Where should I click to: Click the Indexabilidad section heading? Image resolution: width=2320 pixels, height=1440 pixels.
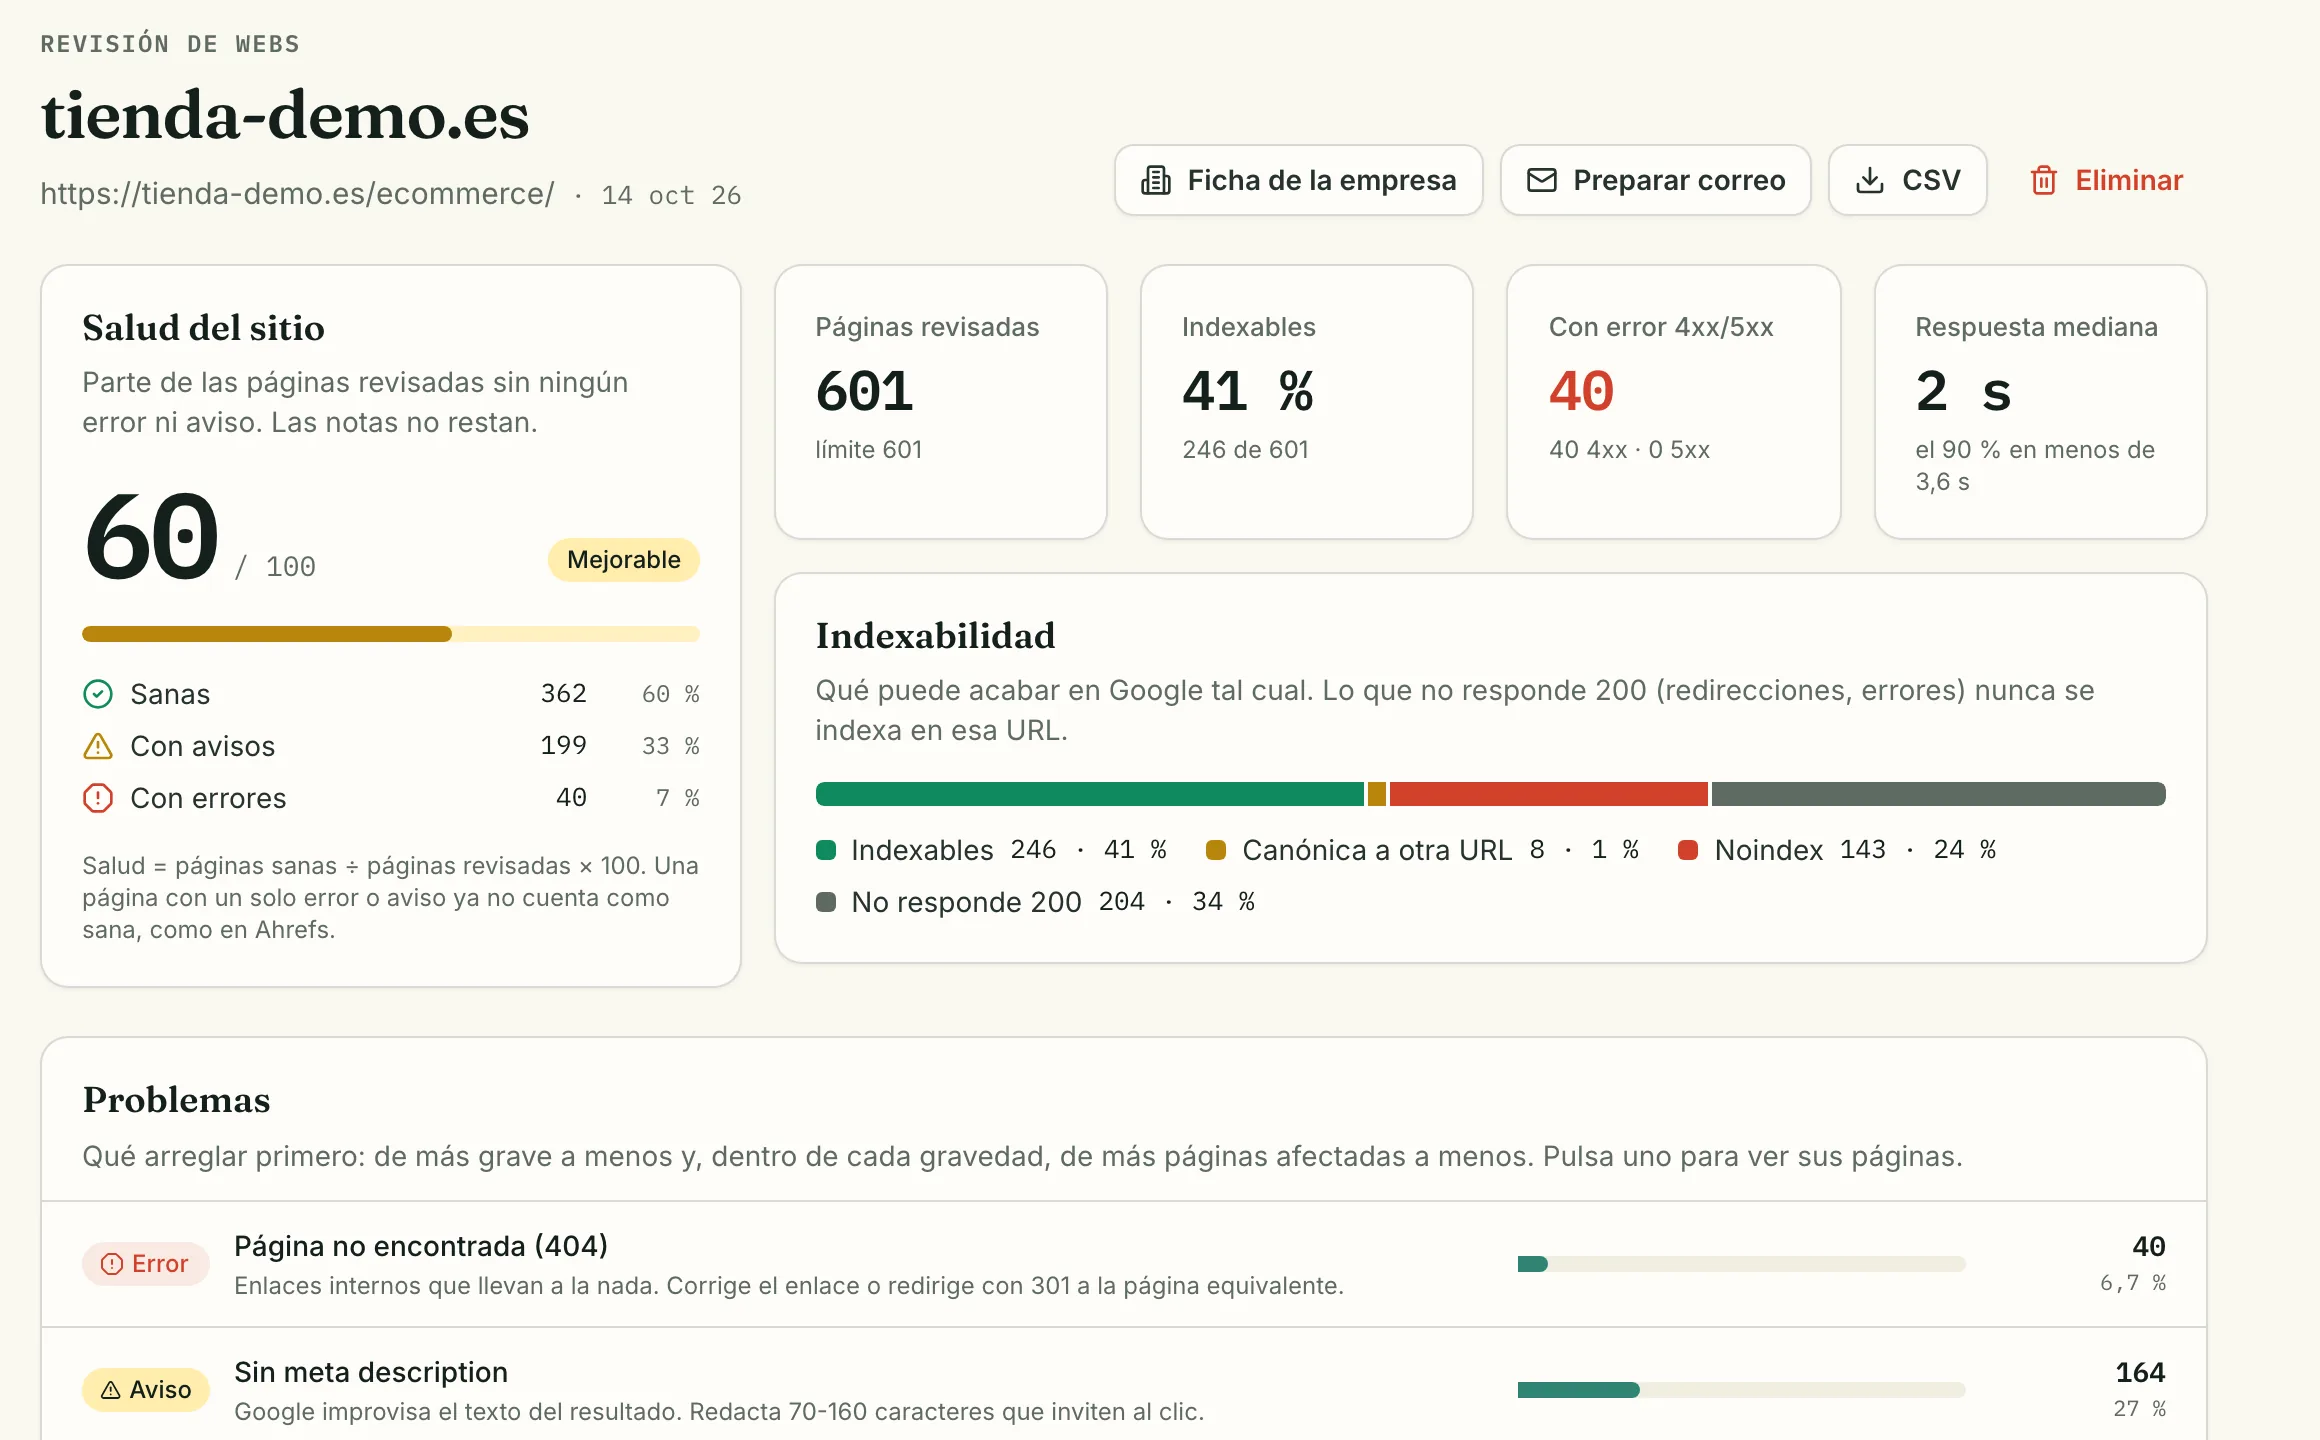tap(935, 636)
